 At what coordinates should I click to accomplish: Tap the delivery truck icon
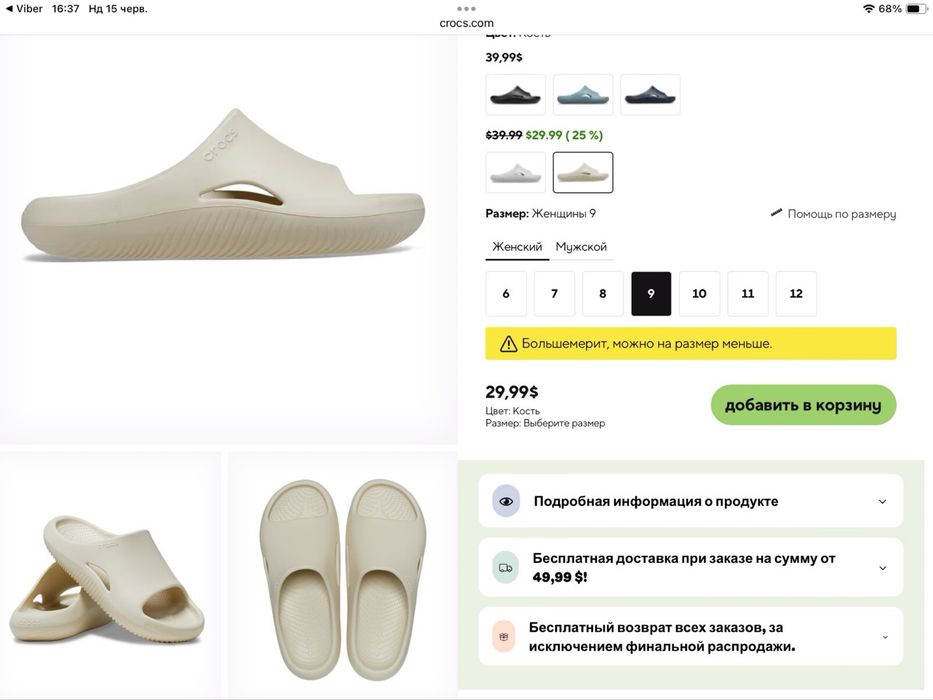(506, 568)
